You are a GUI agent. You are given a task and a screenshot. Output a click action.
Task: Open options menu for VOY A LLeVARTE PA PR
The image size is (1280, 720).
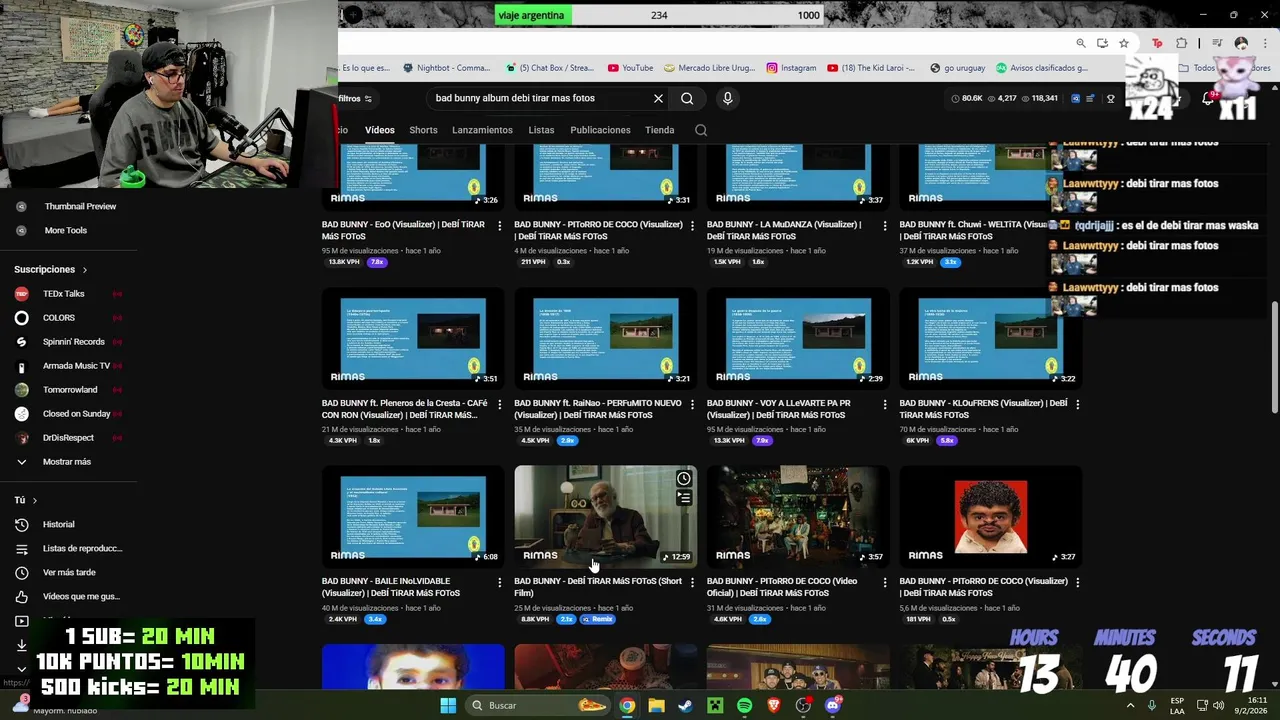click(884, 404)
